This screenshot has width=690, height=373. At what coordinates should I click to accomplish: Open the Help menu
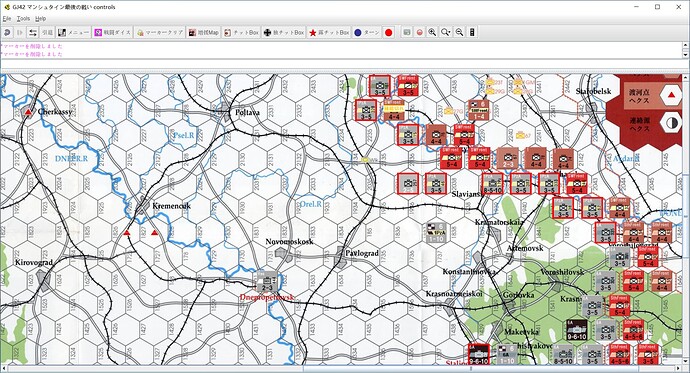[40, 18]
